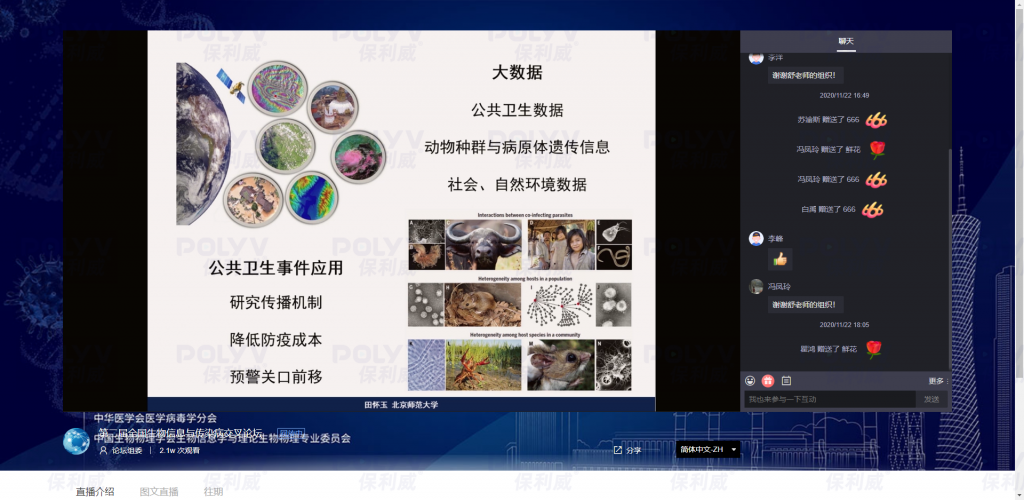1024x500 pixels.
Task: Open the 简体中文-ZH language dropdown
Action: pyautogui.click(x=708, y=450)
